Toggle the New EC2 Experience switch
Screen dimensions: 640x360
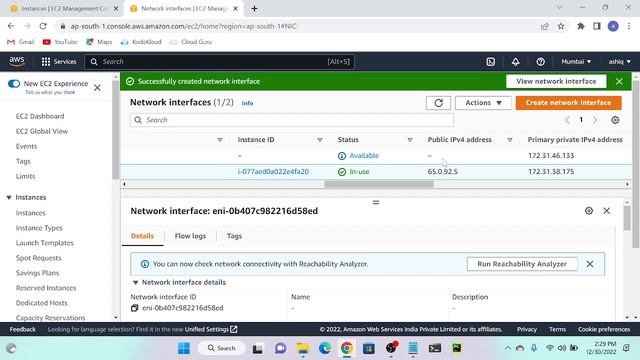pyautogui.click(x=14, y=84)
